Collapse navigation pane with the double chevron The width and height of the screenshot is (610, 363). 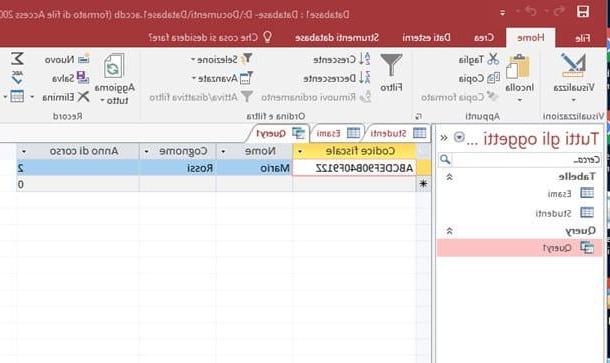(x=443, y=137)
